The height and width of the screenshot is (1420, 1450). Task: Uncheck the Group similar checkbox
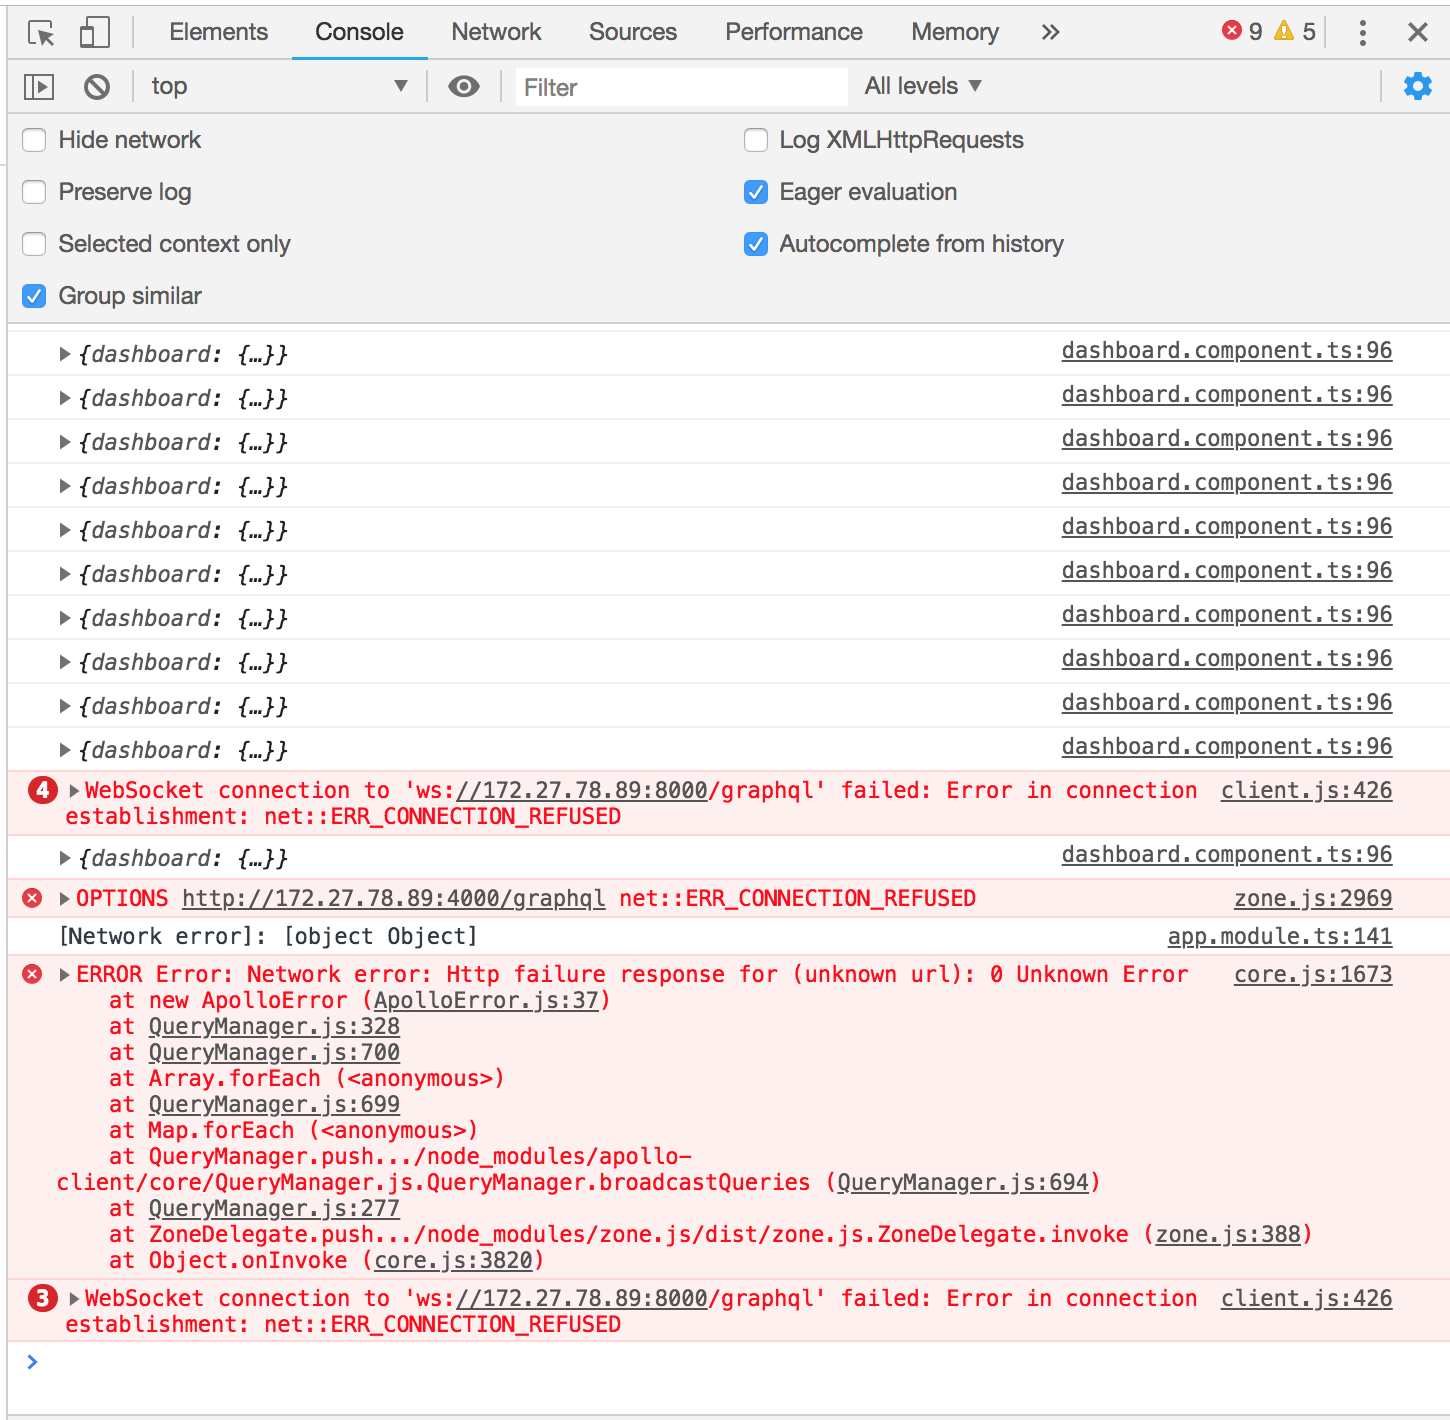coord(34,296)
